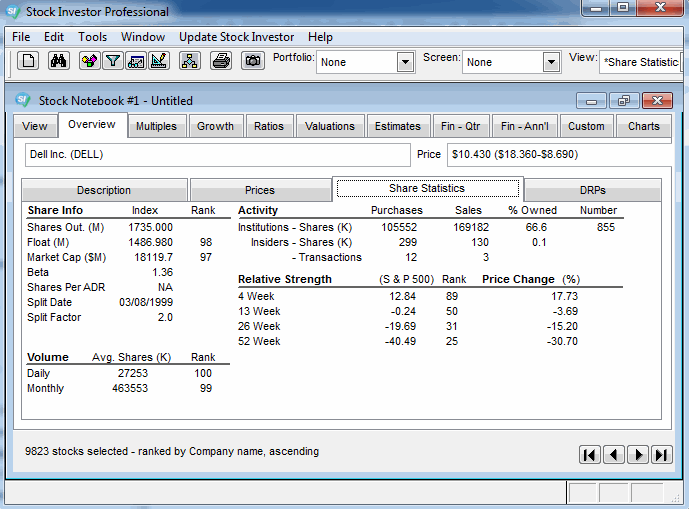
Task: Restore the Stock Notebook #1 window
Action: (624, 101)
